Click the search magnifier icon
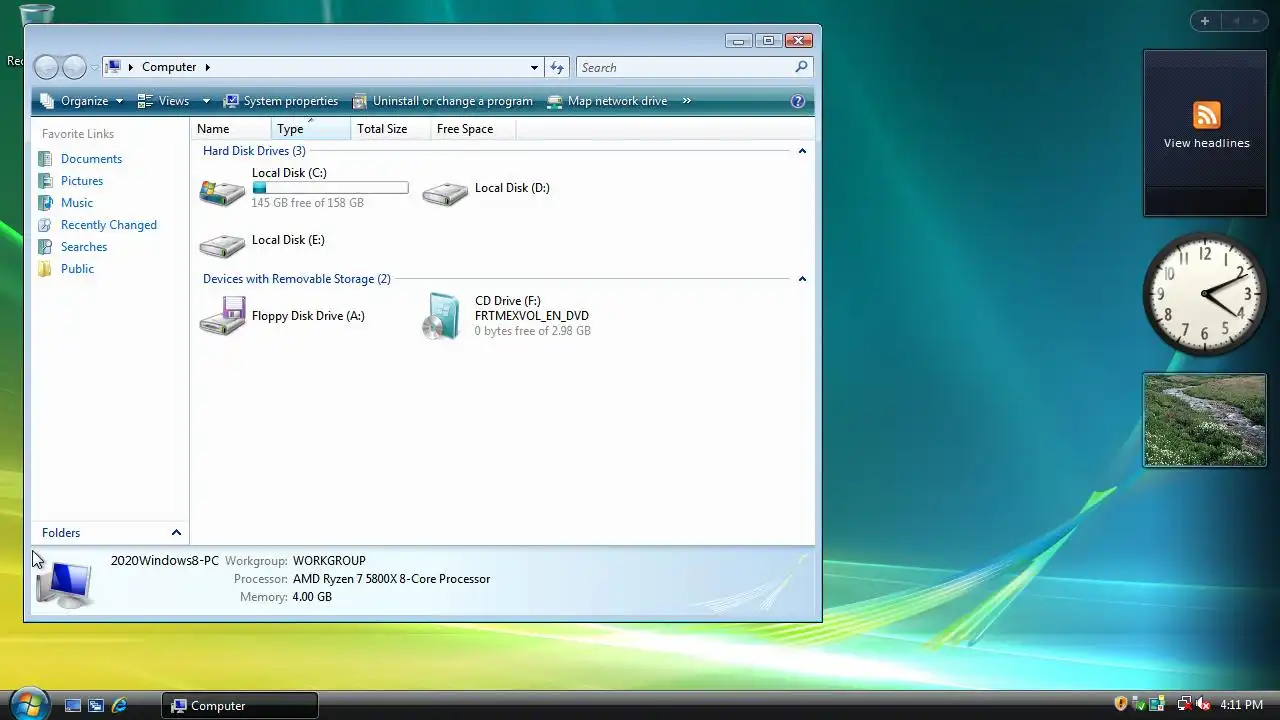 click(801, 67)
